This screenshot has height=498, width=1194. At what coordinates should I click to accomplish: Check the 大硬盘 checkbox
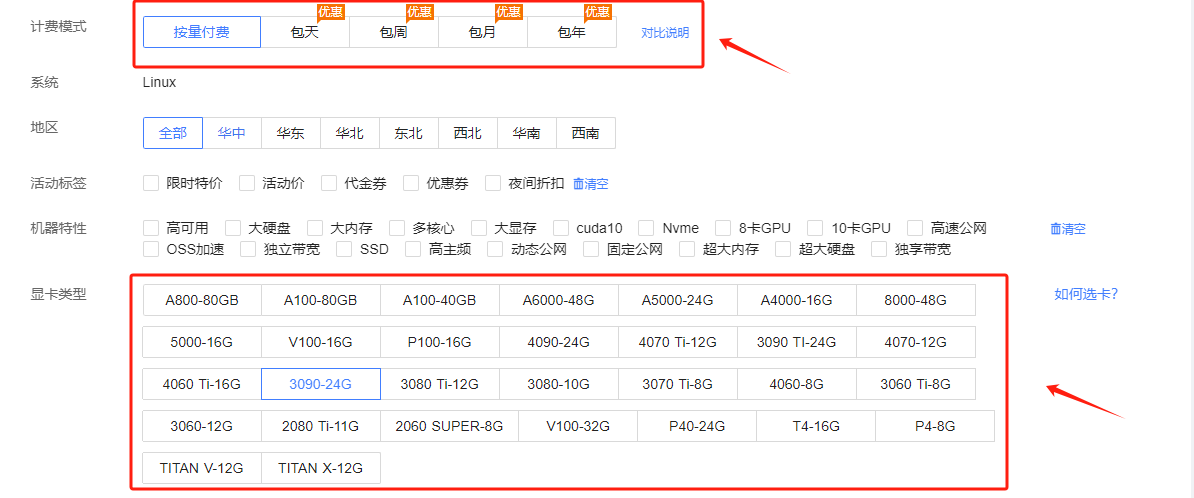(x=233, y=228)
